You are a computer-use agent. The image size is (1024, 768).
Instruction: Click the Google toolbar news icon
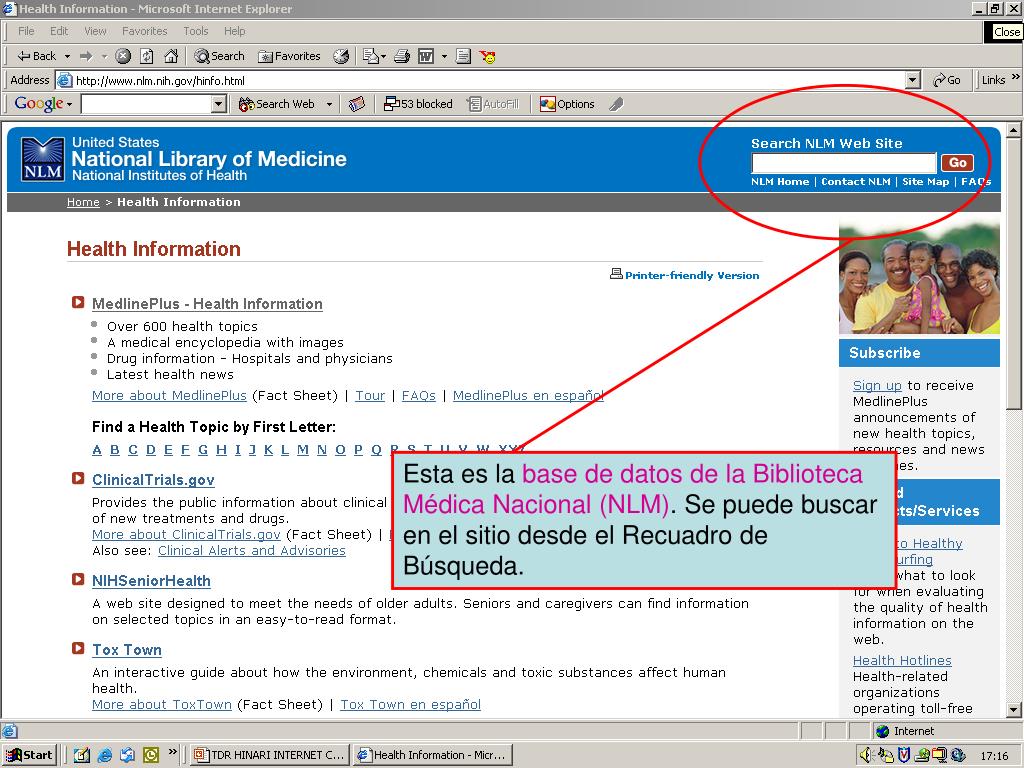click(357, 104)
